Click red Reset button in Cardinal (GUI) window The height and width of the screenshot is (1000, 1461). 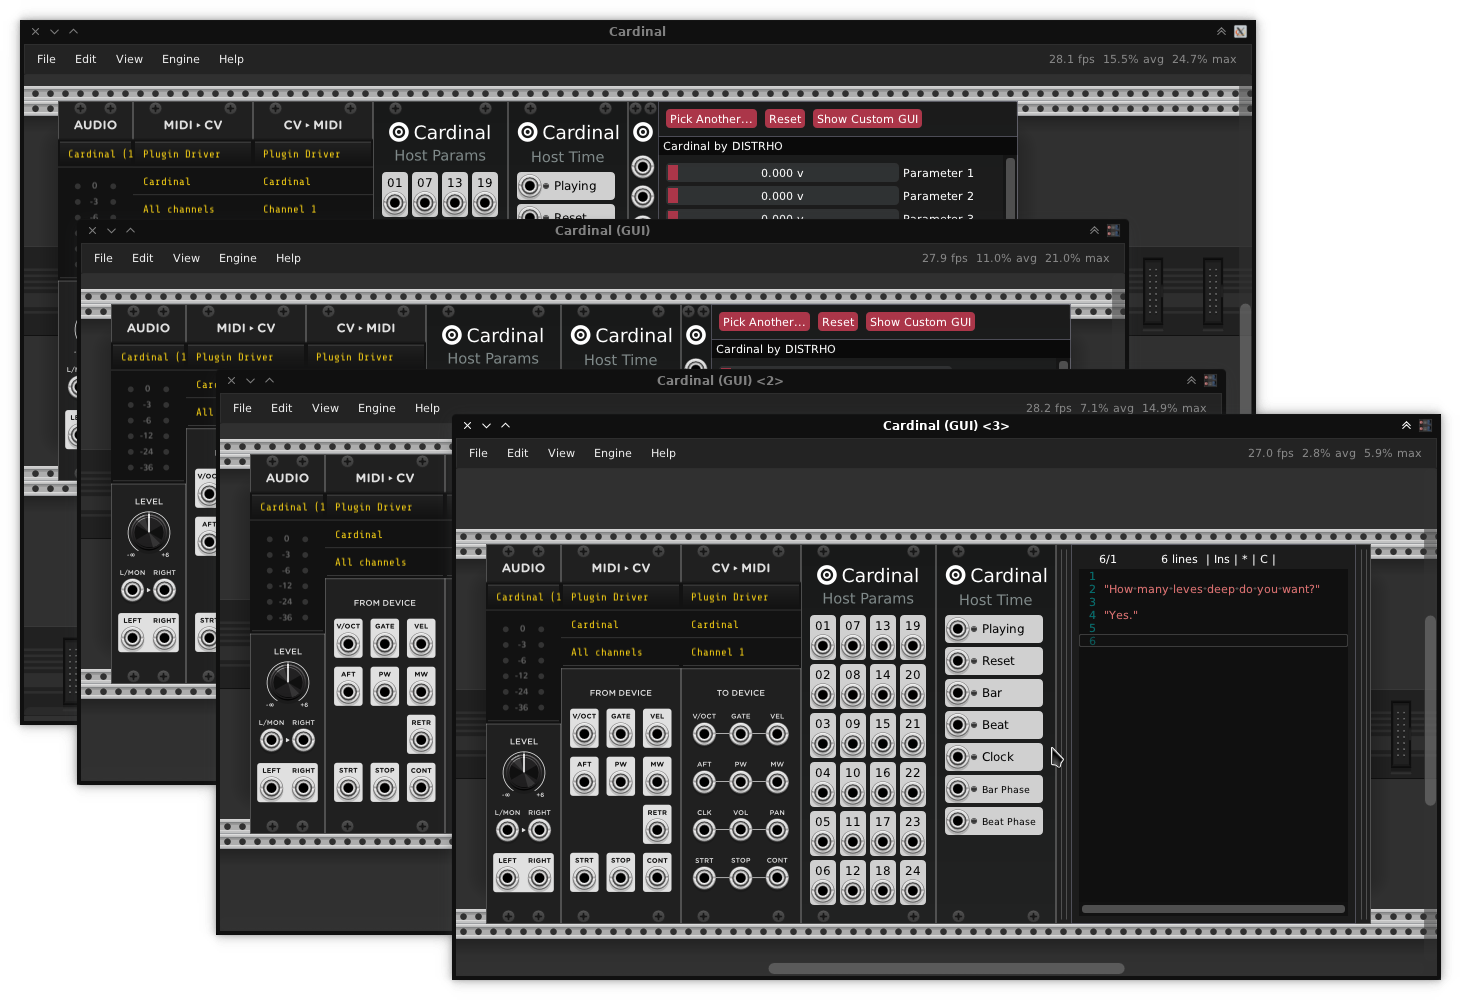point(838,322)
